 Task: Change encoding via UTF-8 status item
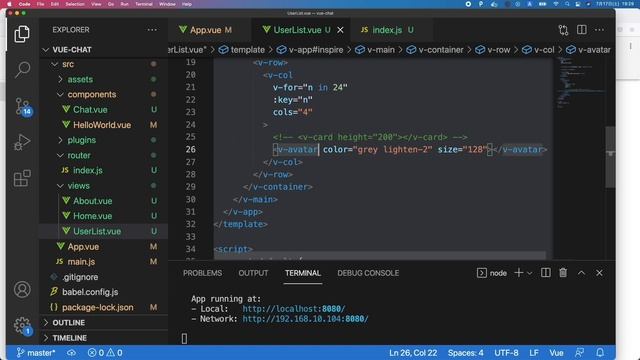tap(506, 353)
